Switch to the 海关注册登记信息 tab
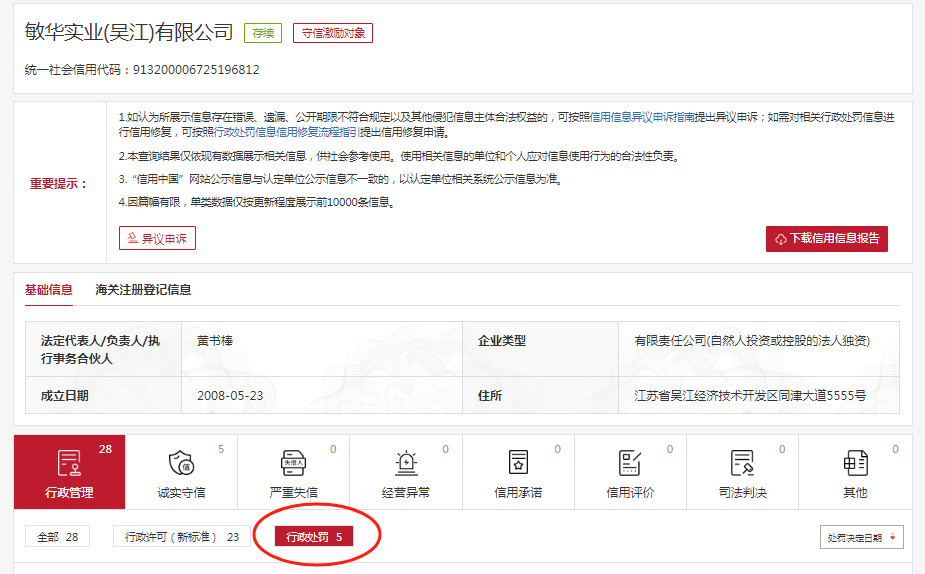 click(x=143, y=290)
